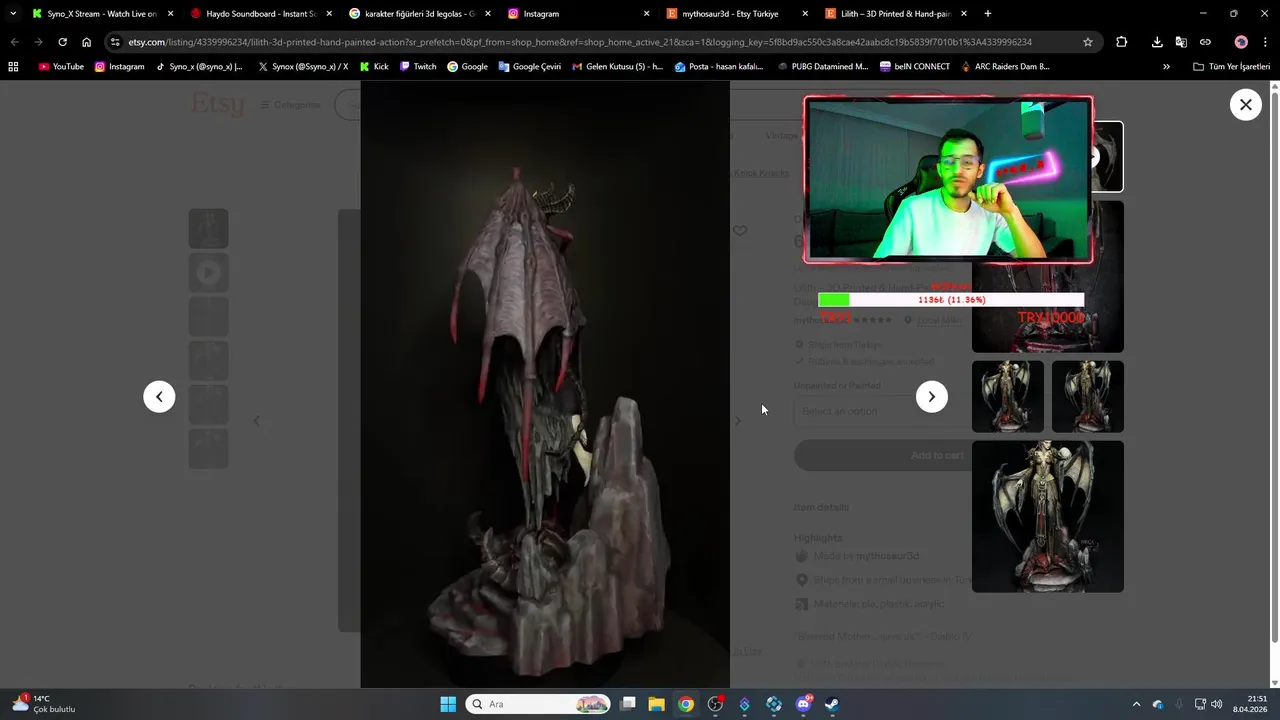
Task: Open the Chrome extensions puzzle icon
Action: coord(1121,42)
